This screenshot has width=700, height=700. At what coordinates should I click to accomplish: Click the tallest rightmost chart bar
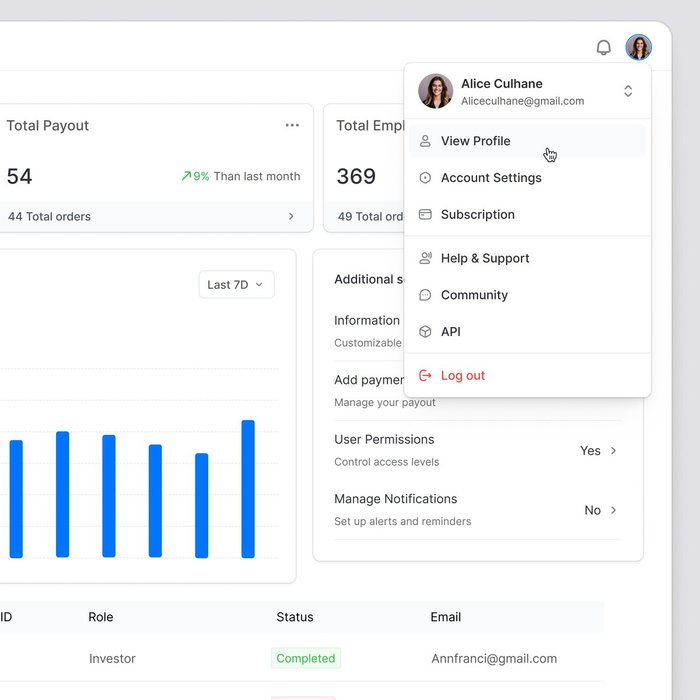point(248,489)
